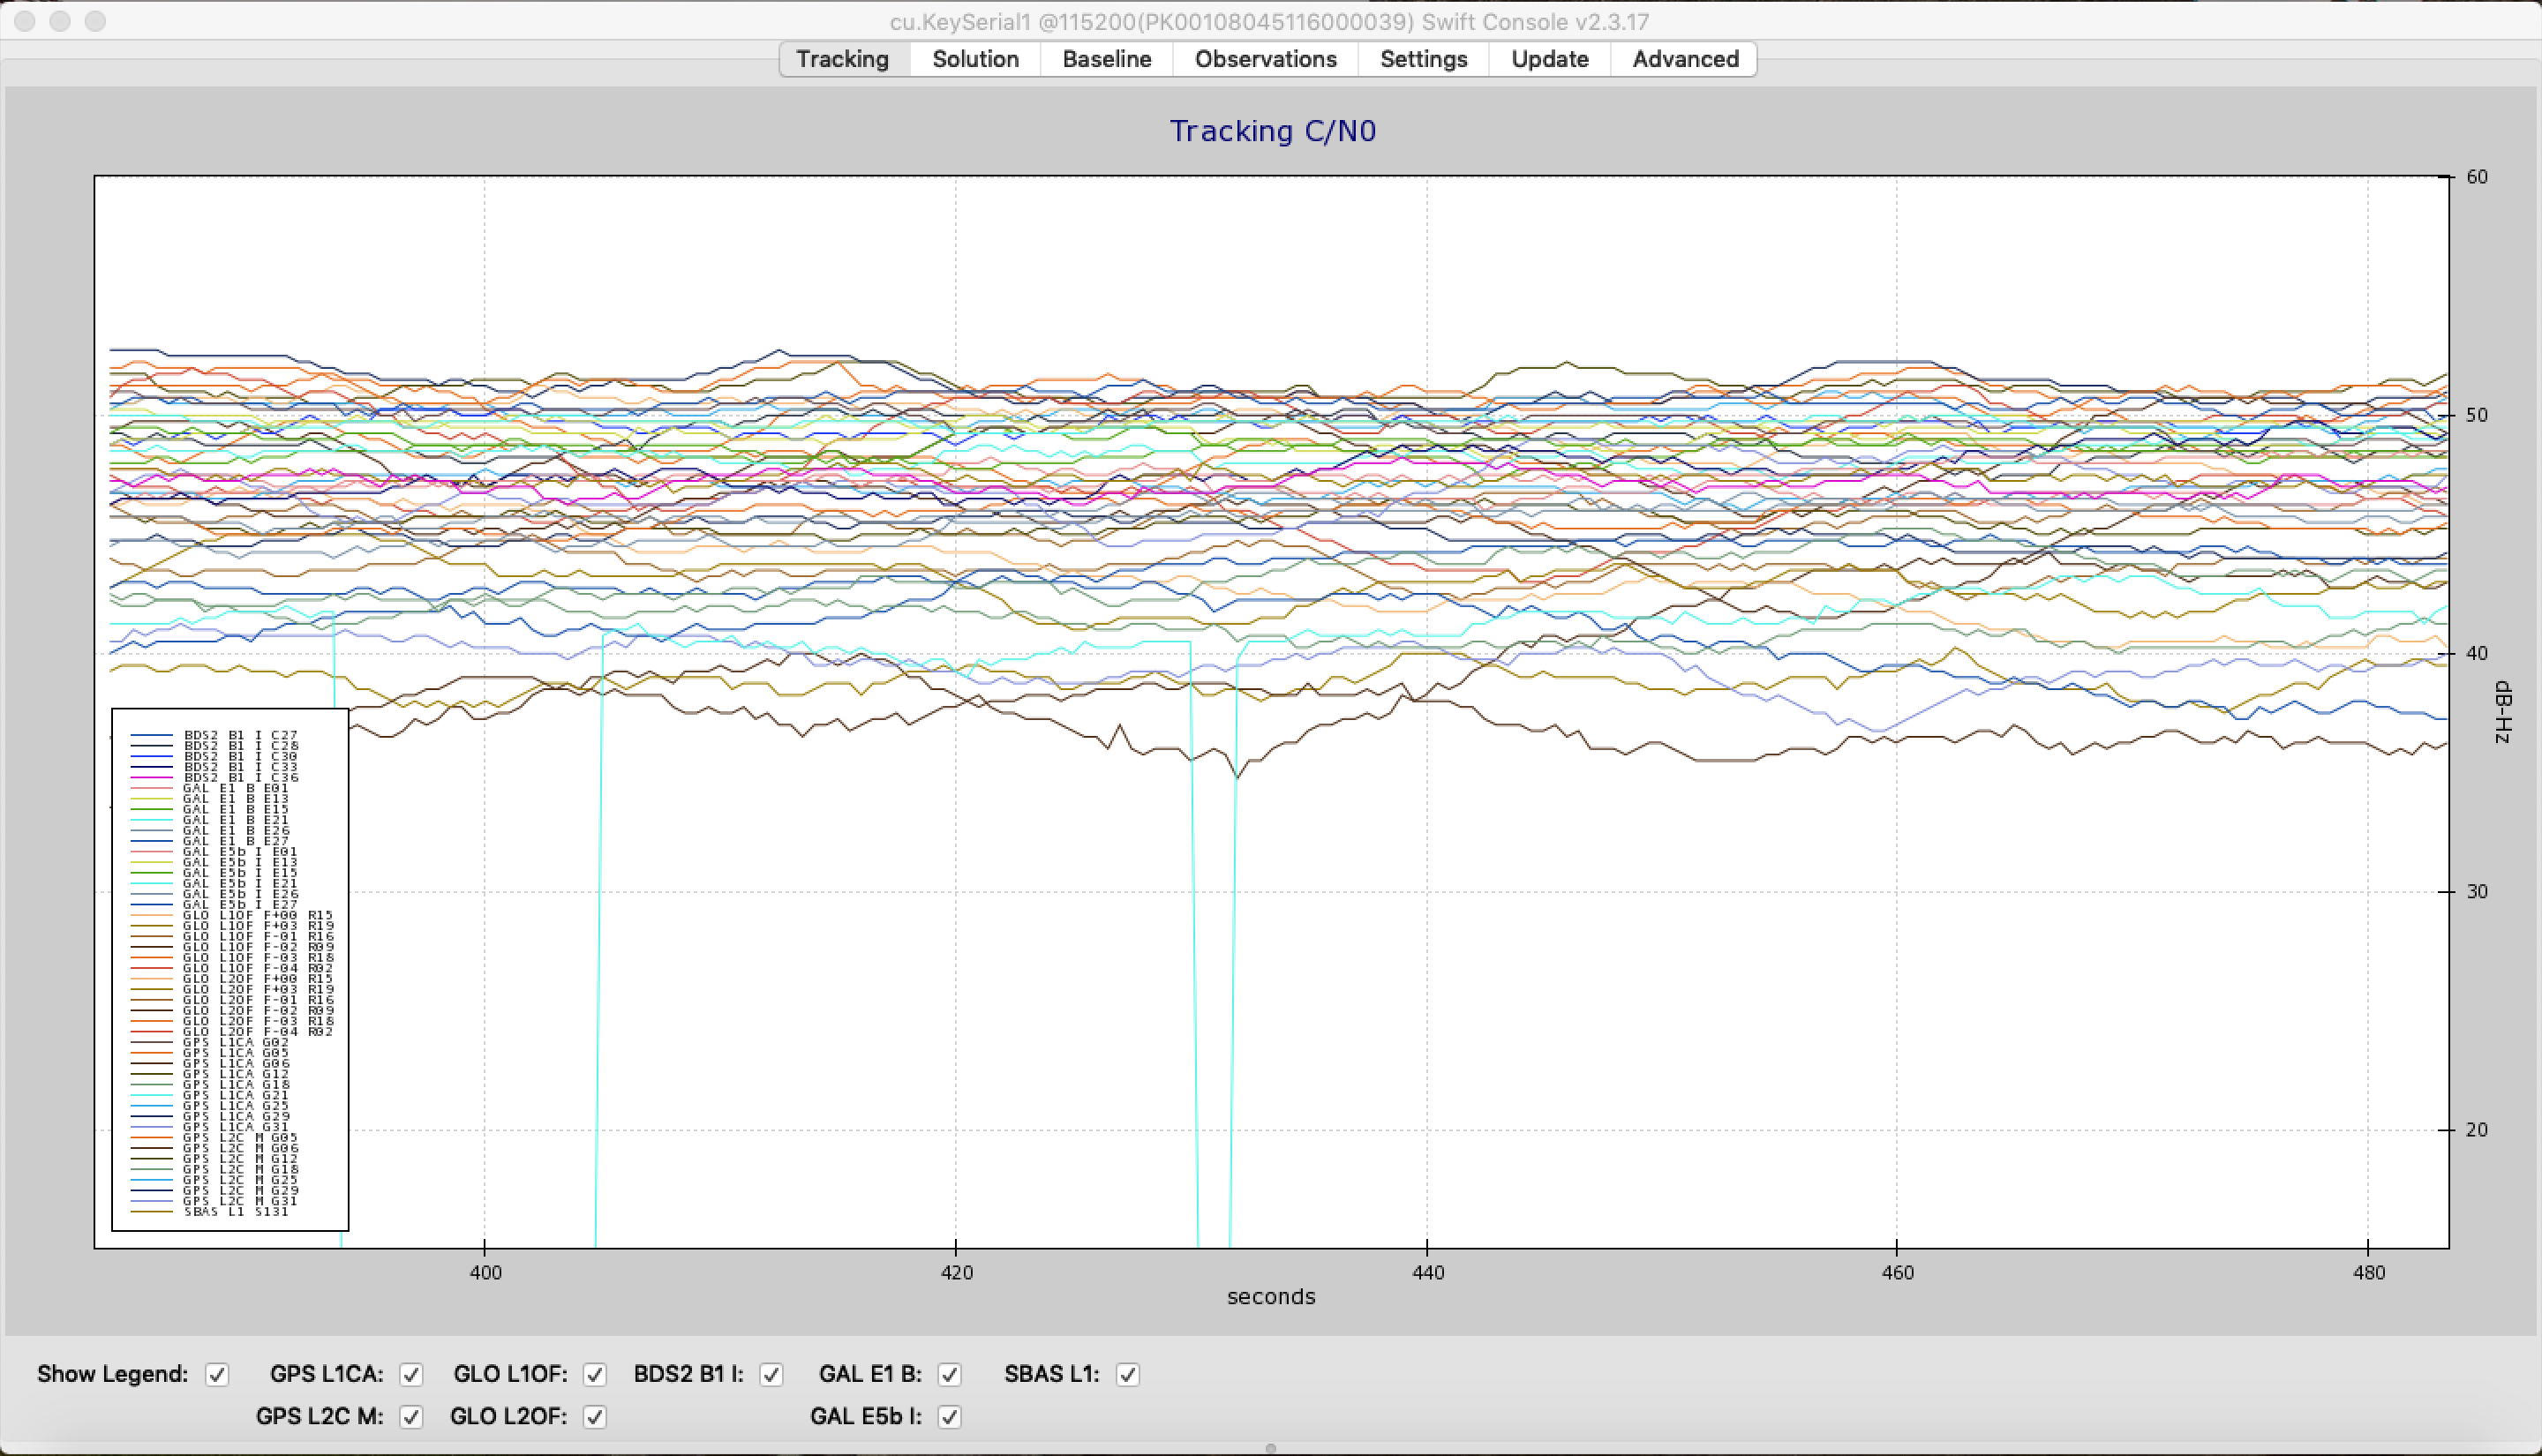Switch to the Solution tab
Screen dimensions: 2542x1456
(x=975, y=59)
